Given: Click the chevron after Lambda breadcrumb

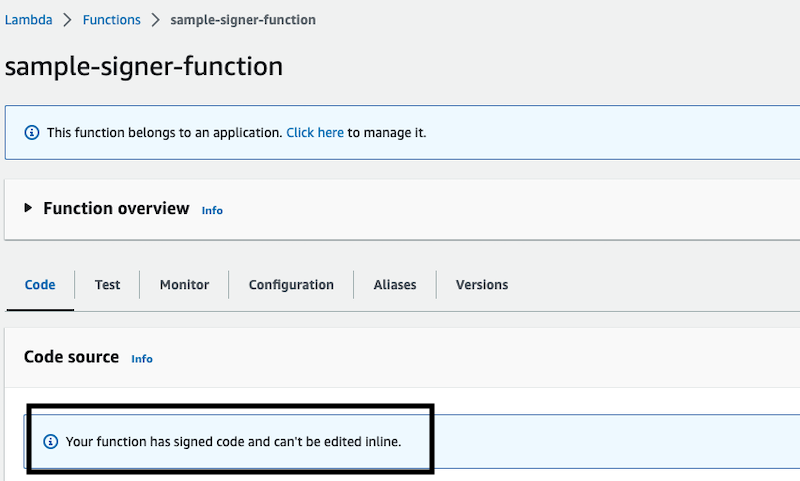Looking at the screenshot, I should [x=67, y=20].
